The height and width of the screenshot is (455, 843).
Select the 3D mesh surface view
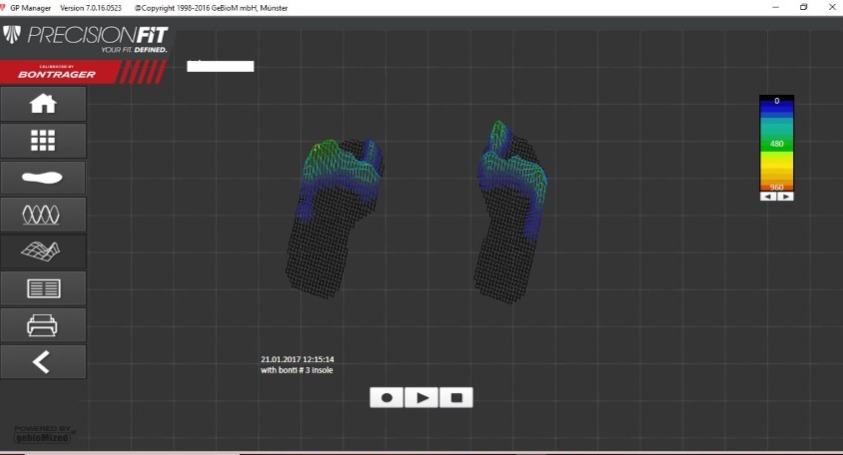point(43,251)
